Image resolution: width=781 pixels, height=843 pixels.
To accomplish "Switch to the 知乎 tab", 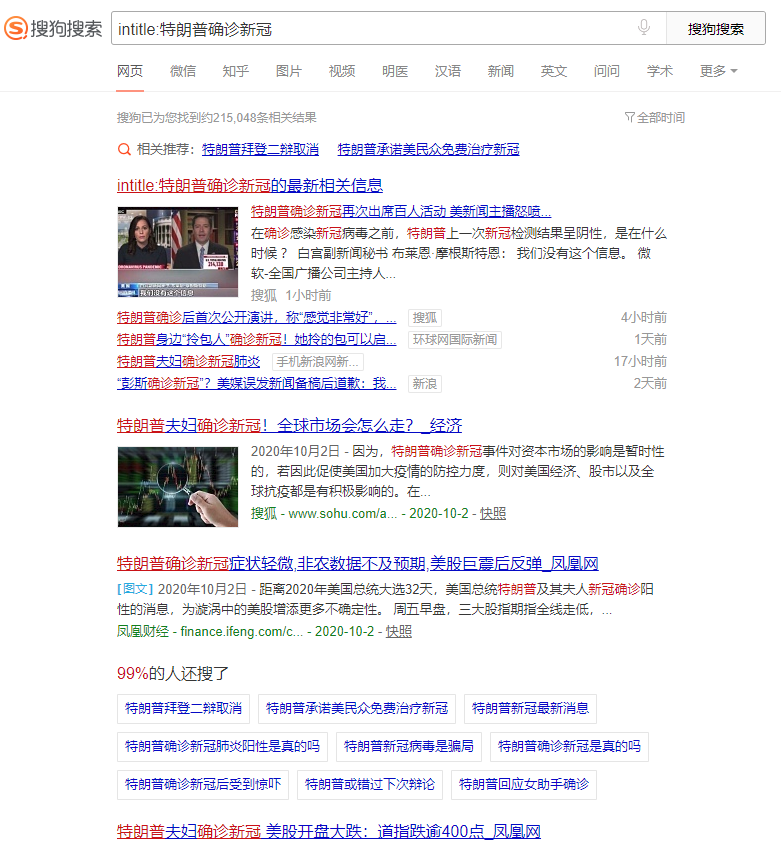I will click(x=235, y=71).
